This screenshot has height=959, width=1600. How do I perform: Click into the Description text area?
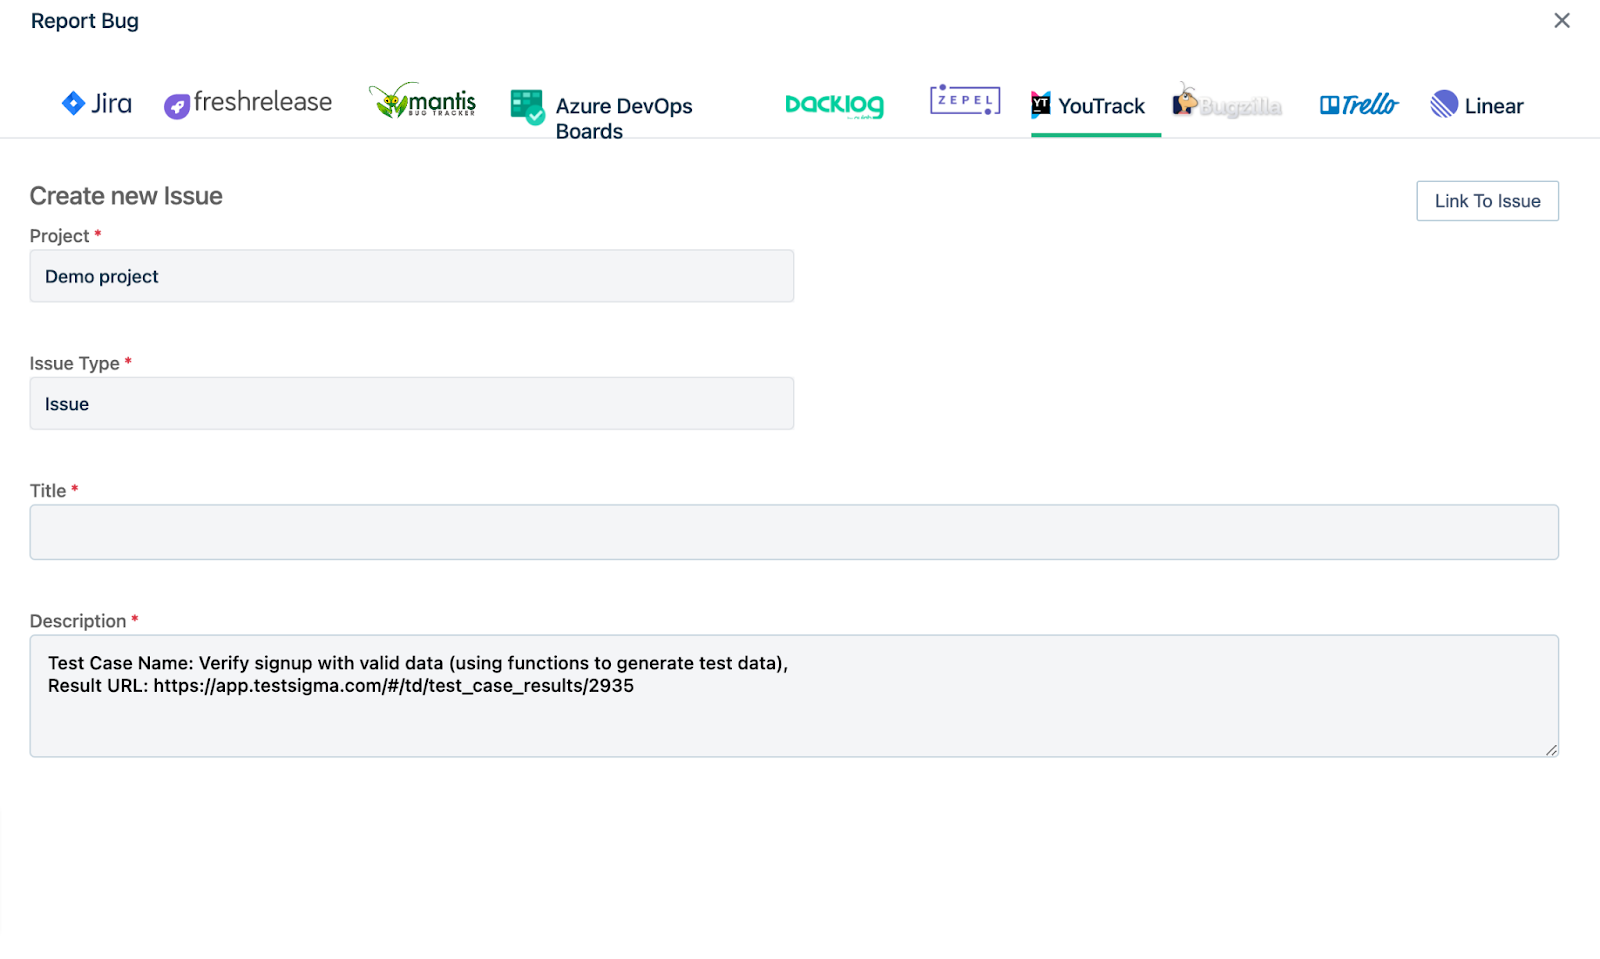click(794, 696)
